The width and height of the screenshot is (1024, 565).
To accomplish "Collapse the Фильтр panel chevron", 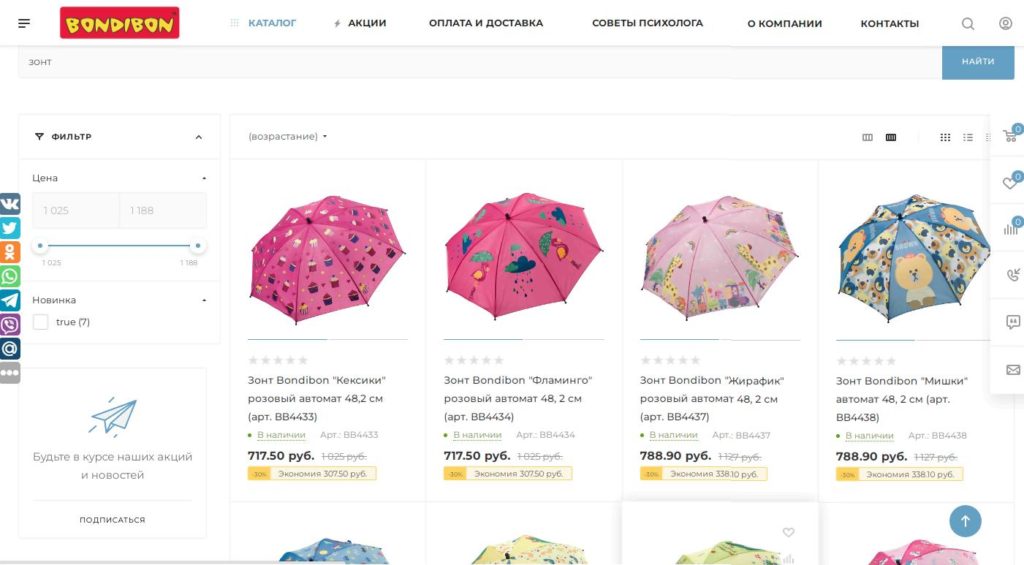I will tap(199, 137).
